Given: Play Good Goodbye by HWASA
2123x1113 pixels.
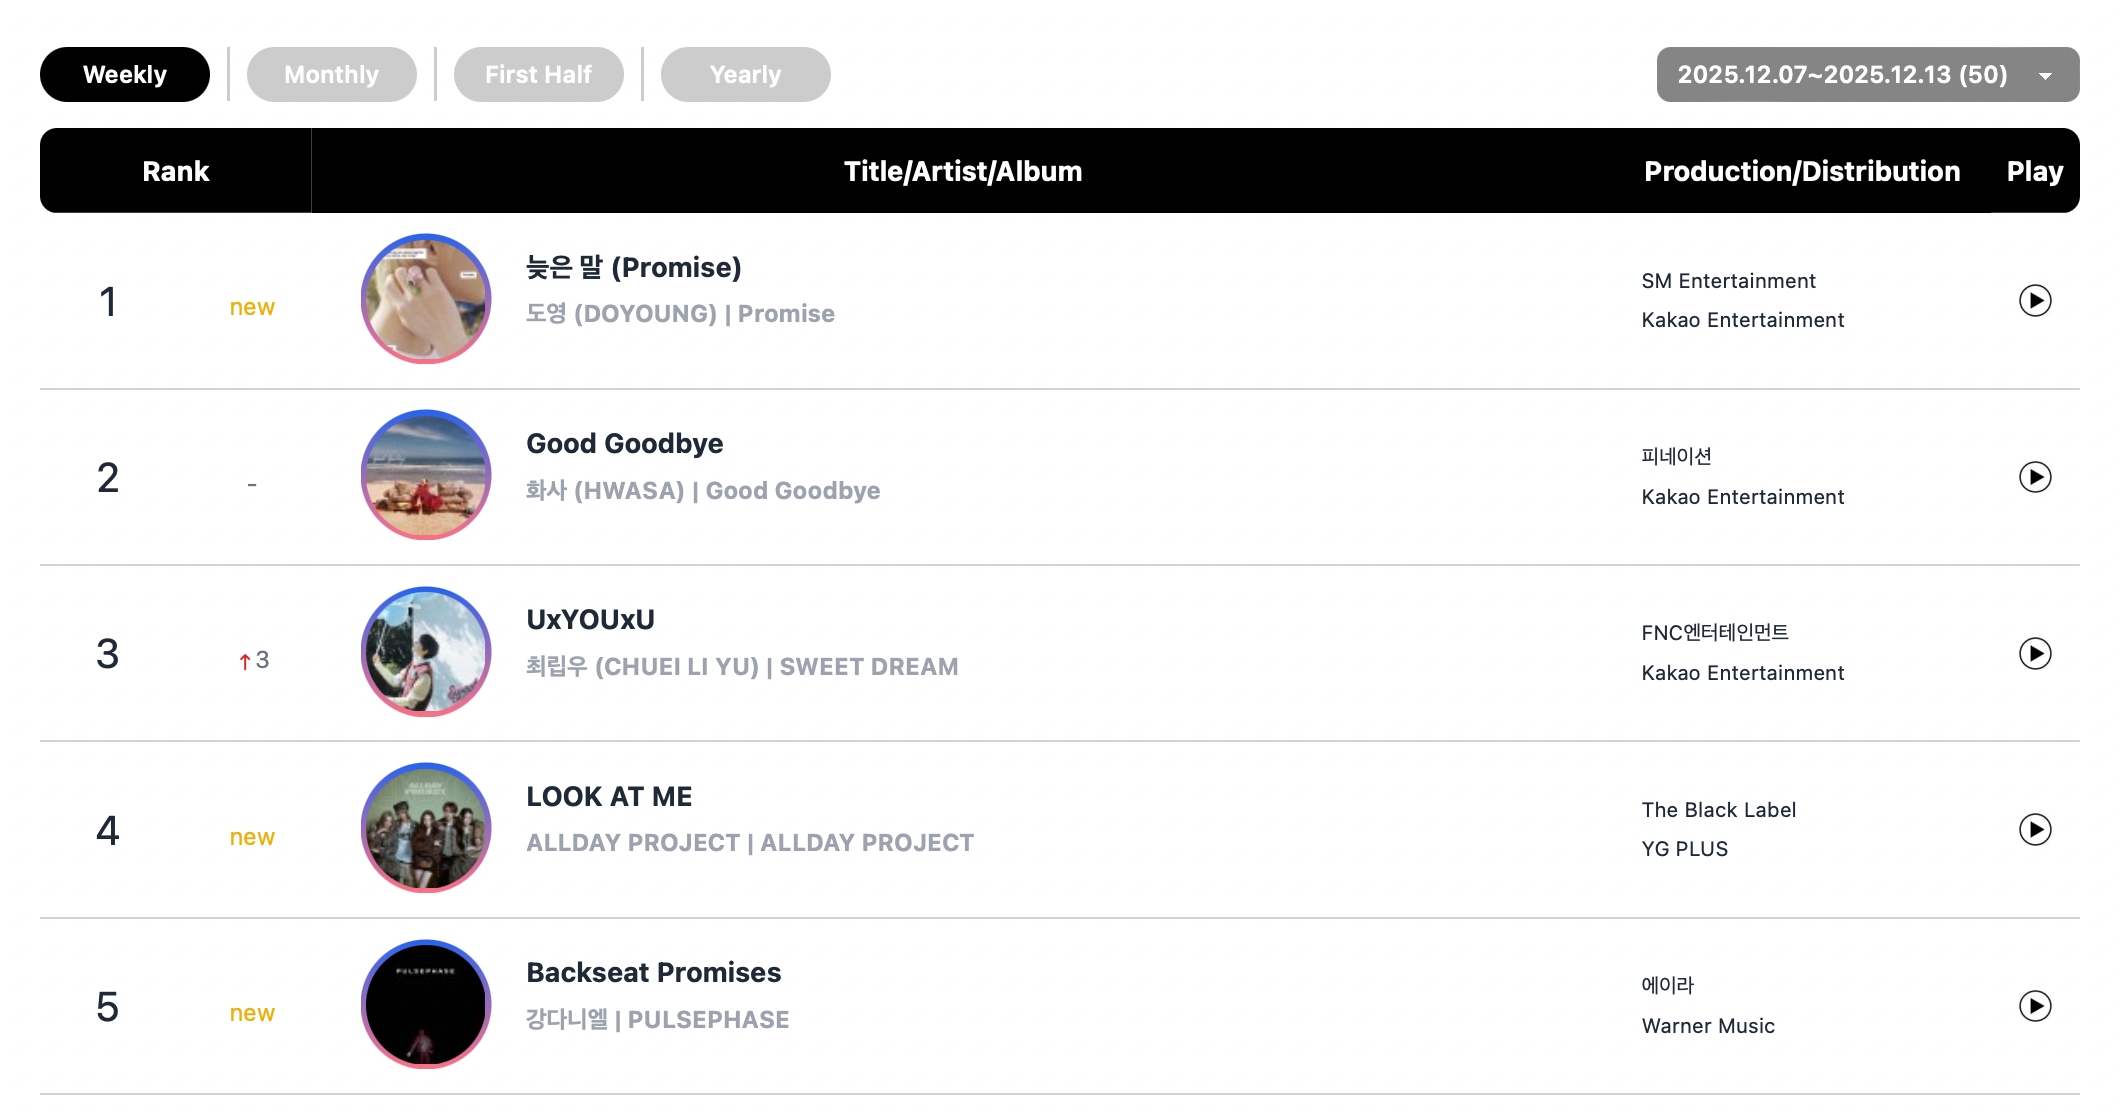Looking at the screenshot, I should (2034, 477).
